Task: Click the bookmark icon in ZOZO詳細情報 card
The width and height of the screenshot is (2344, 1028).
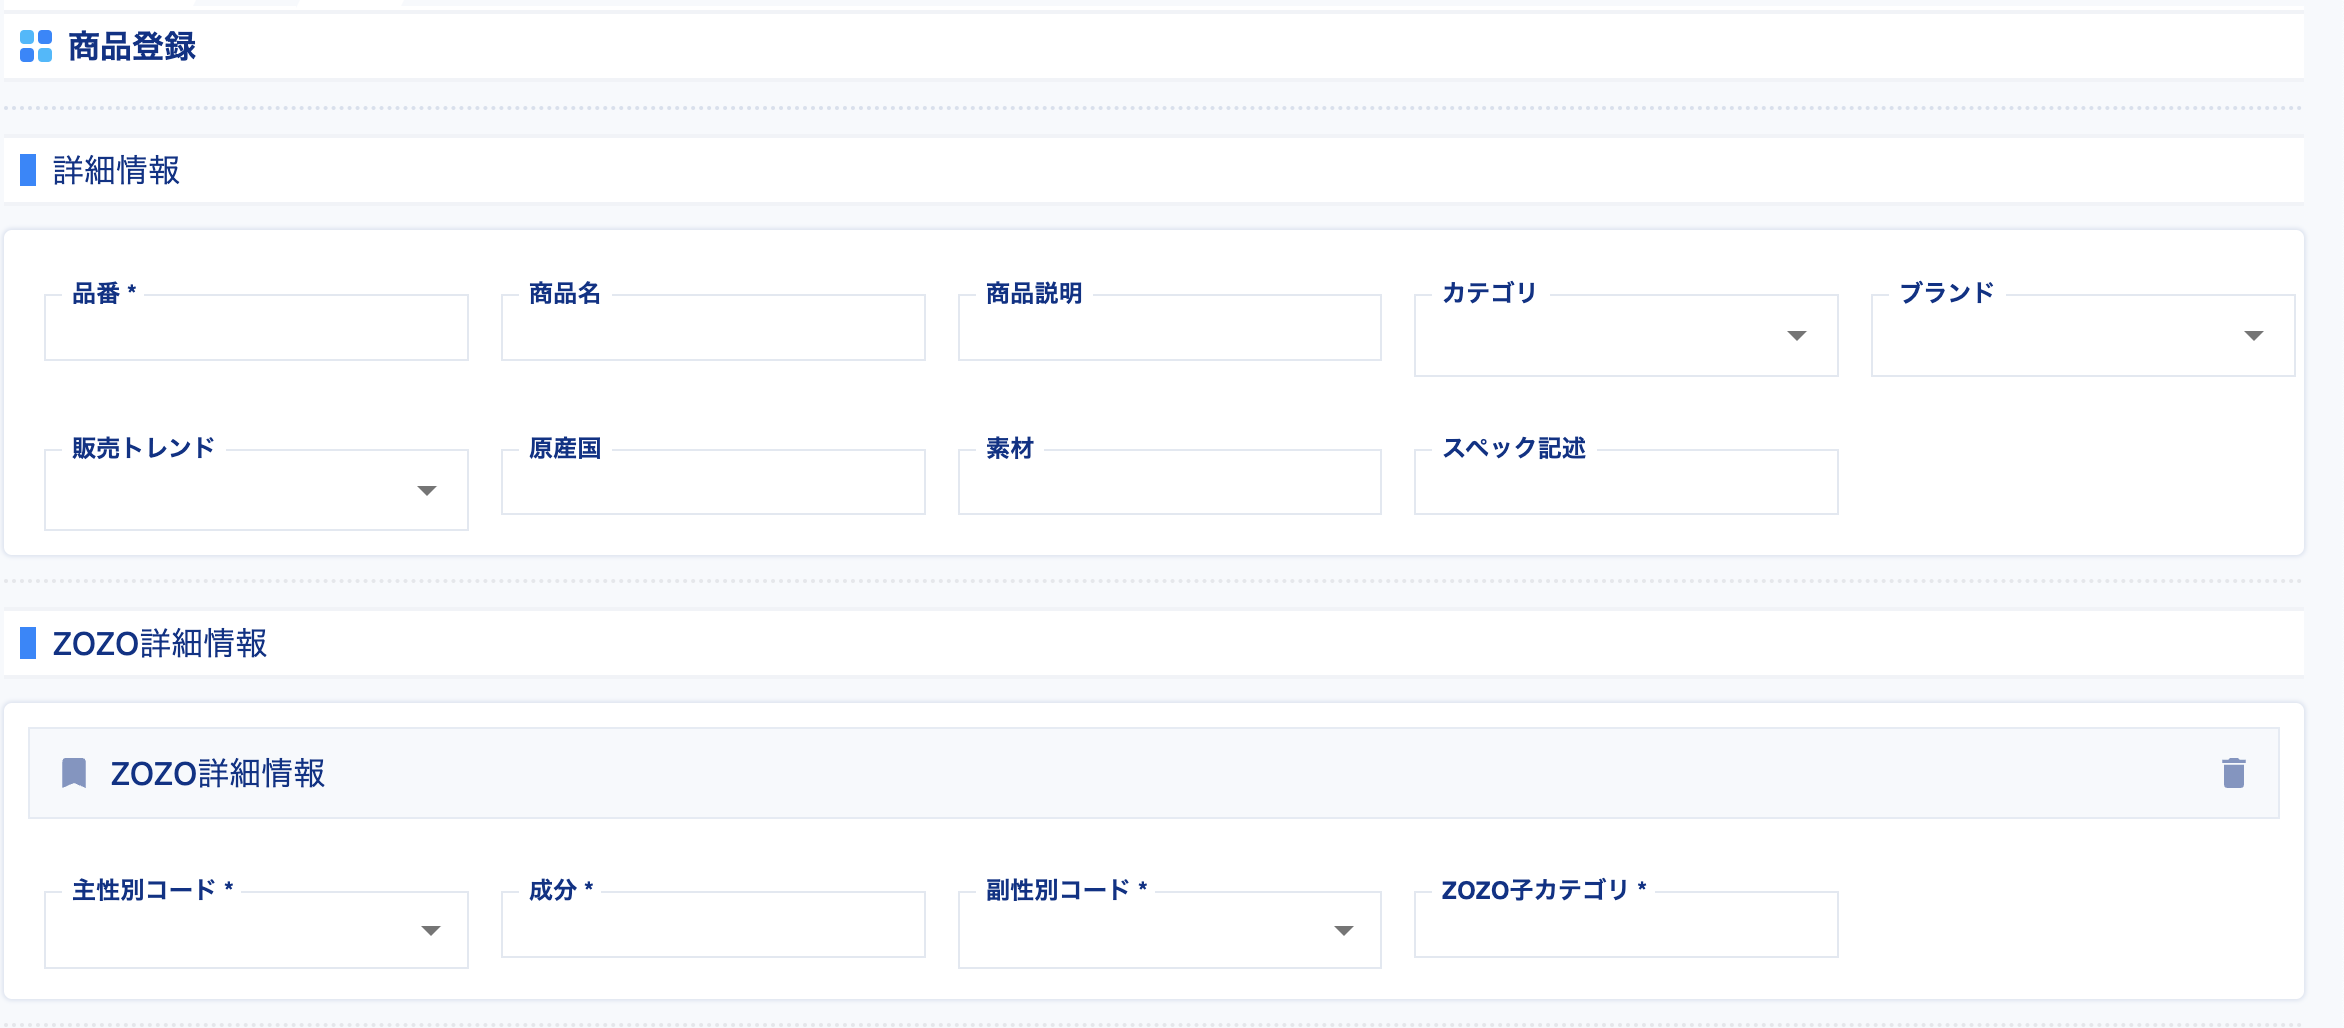Action: coord(75,773)
